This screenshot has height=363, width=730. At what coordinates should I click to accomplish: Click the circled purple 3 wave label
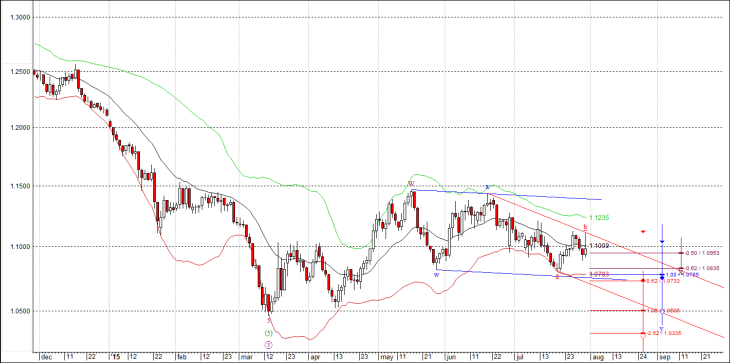point(268,345)
